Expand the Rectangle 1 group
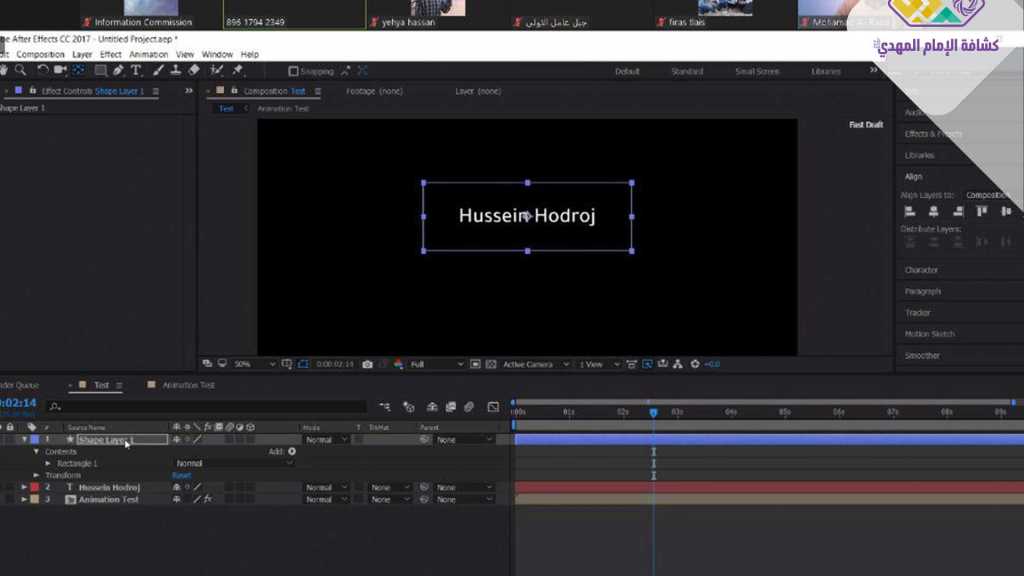Image resolution: width=1024 pixels, height=576 pixels. 48,464
